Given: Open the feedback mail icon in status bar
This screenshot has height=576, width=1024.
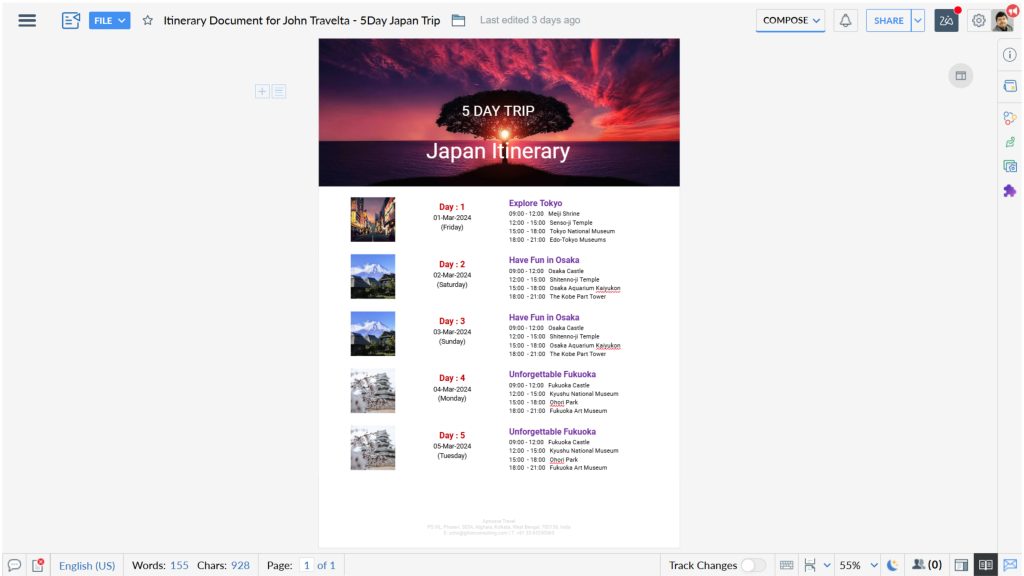Looking at the screenshot, I should pyautogui.click(x=1010, y=565).
